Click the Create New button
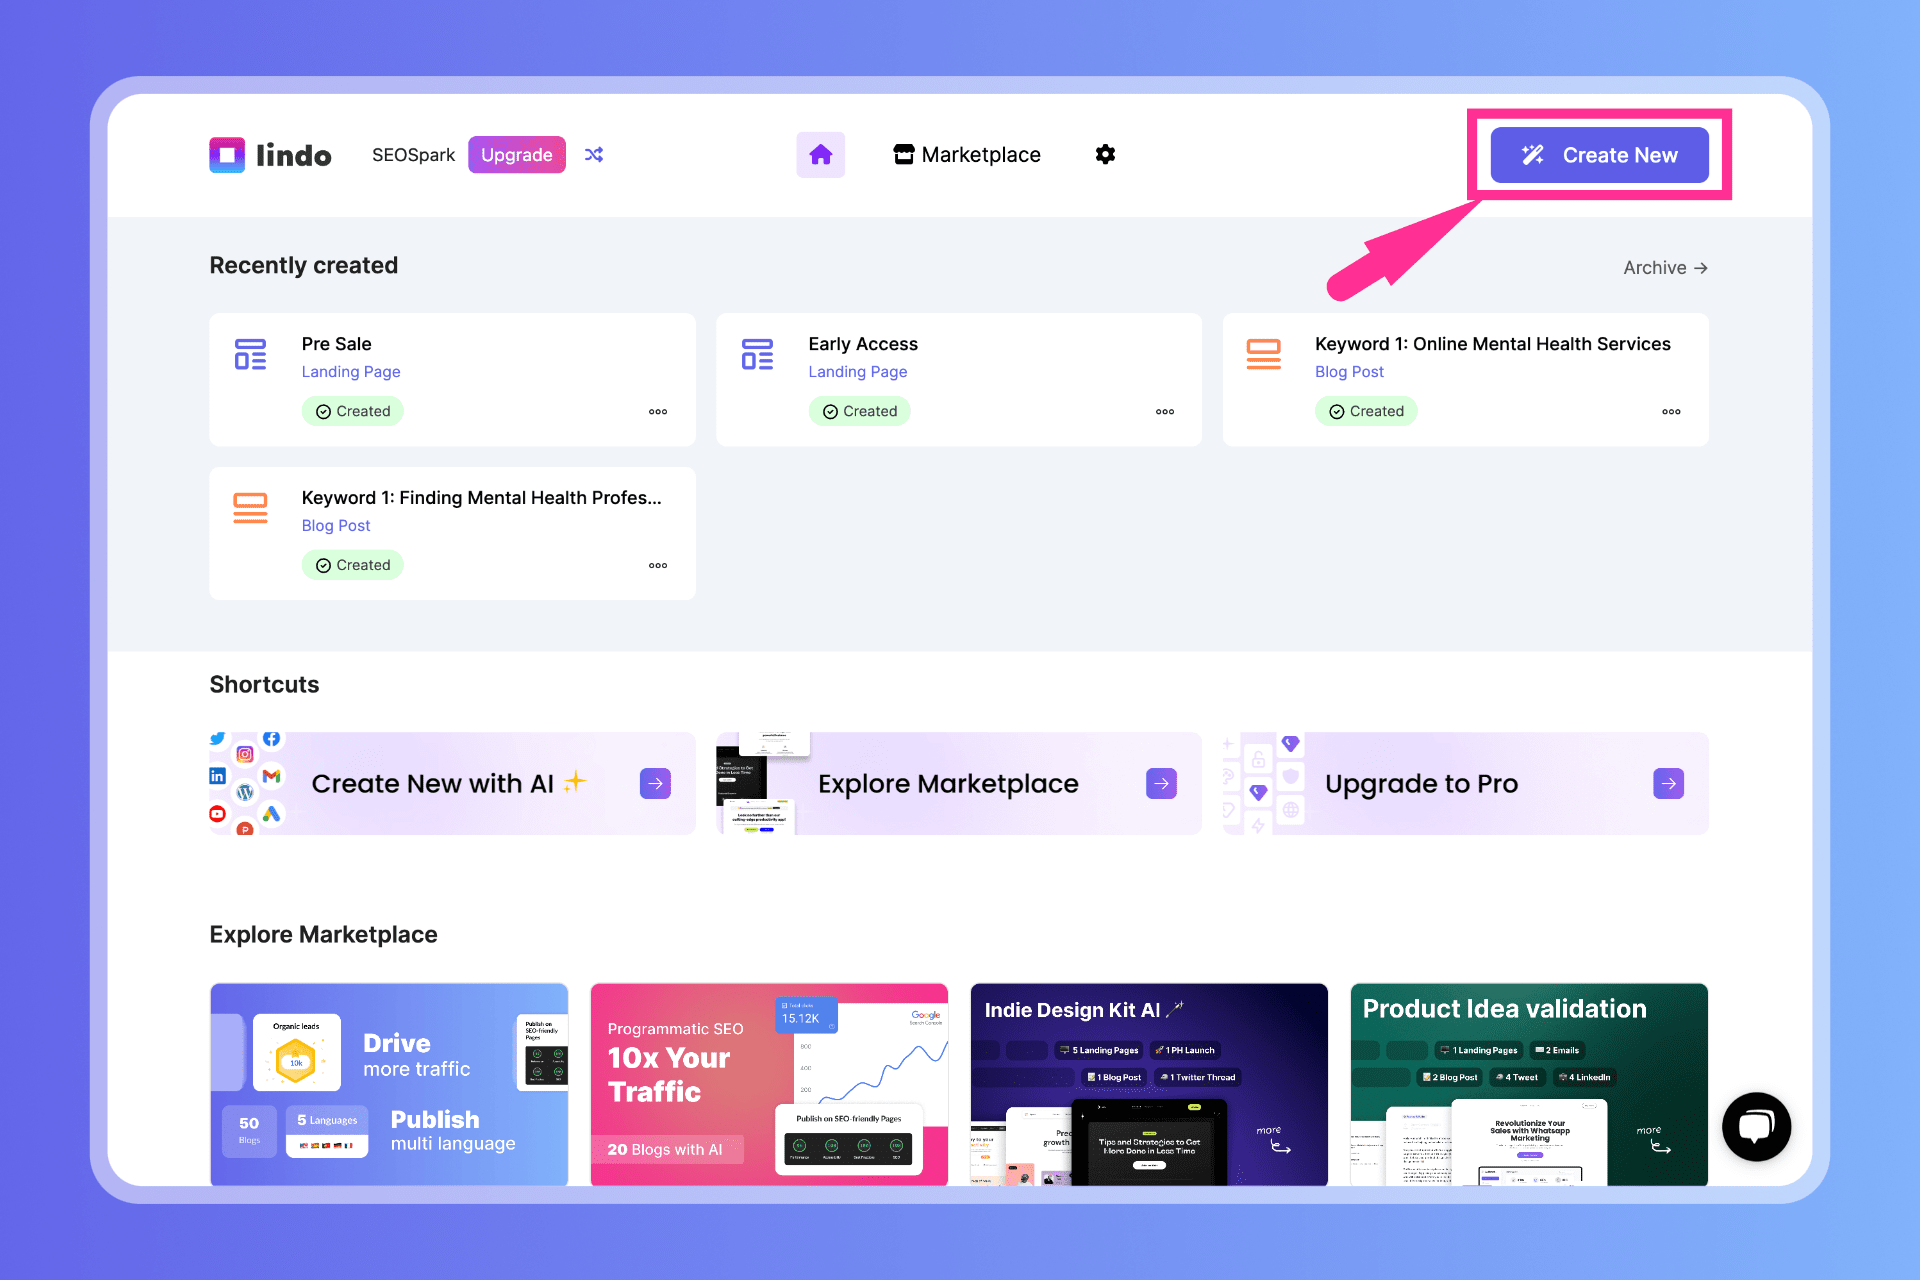The height and width of the screenshot is (1280, 1920). tap(1599, 155)
